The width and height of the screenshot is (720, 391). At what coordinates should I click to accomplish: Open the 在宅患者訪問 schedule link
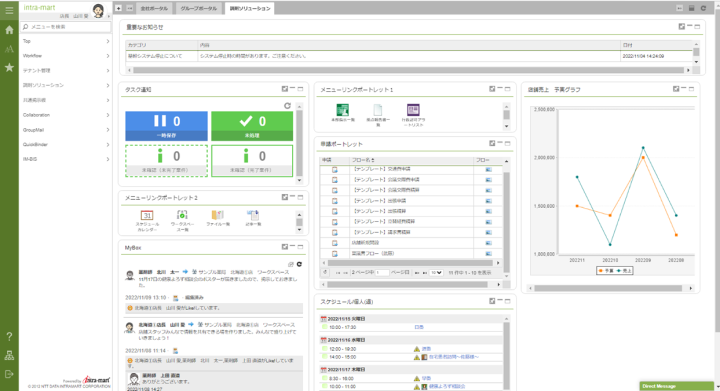pyautogui.click(x=454, y=357)
